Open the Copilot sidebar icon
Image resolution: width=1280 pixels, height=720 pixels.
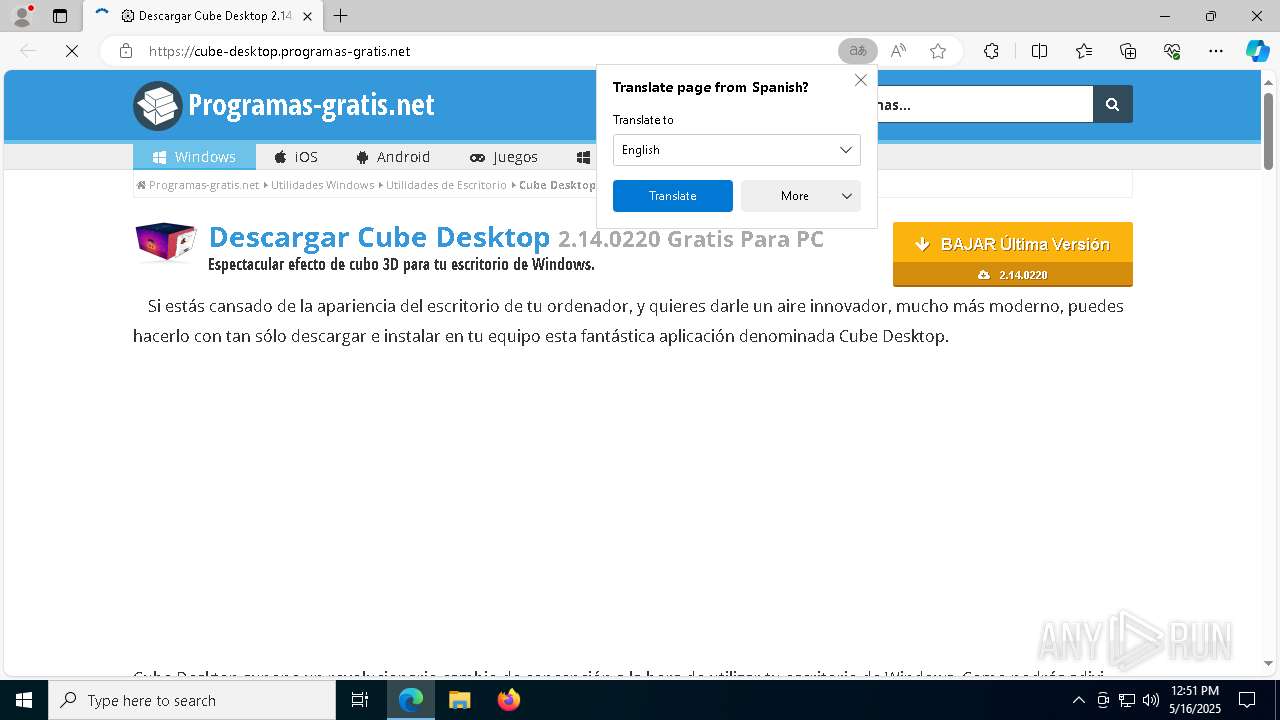(x=1257, y=51)
